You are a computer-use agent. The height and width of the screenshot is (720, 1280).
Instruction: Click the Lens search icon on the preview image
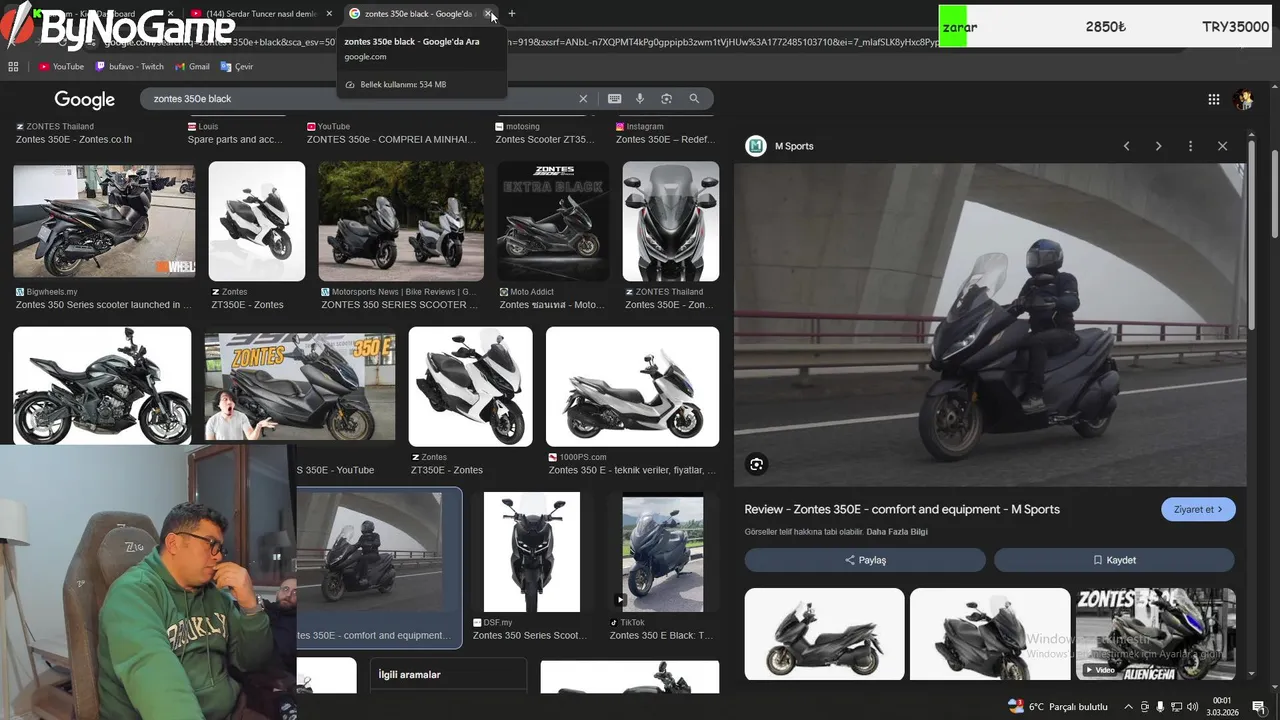coord(756,464)
